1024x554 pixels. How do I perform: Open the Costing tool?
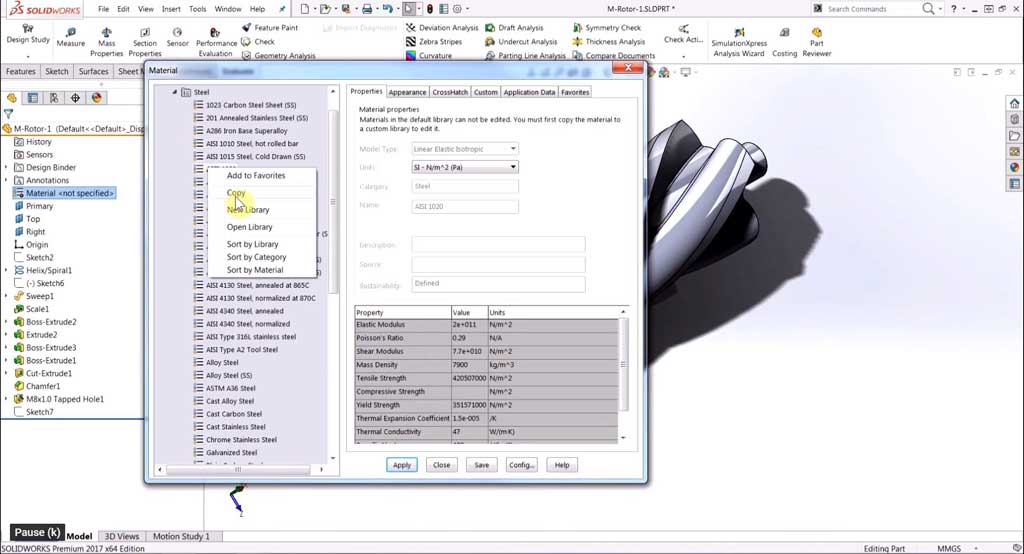784,42
